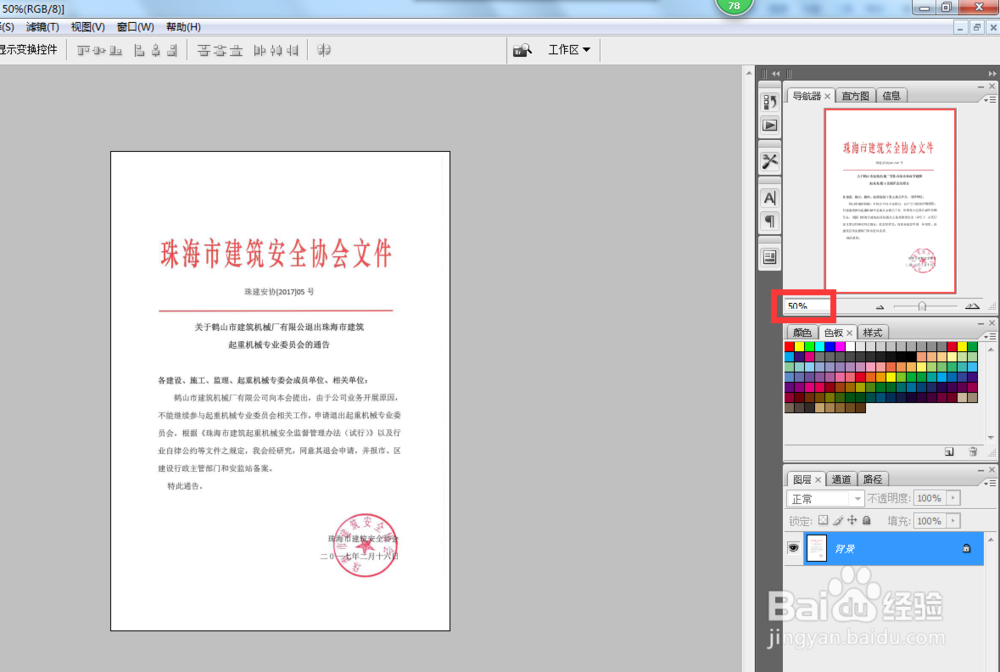
Task: Click the distribute vertical centers icon
Action: (x=220, y=50)
